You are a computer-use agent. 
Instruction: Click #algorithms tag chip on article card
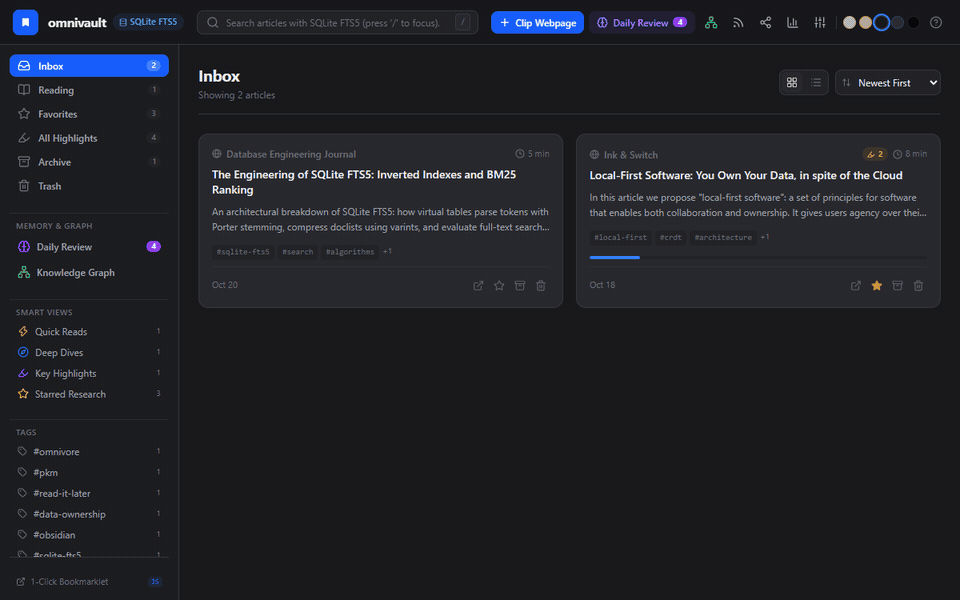[350, 252]
